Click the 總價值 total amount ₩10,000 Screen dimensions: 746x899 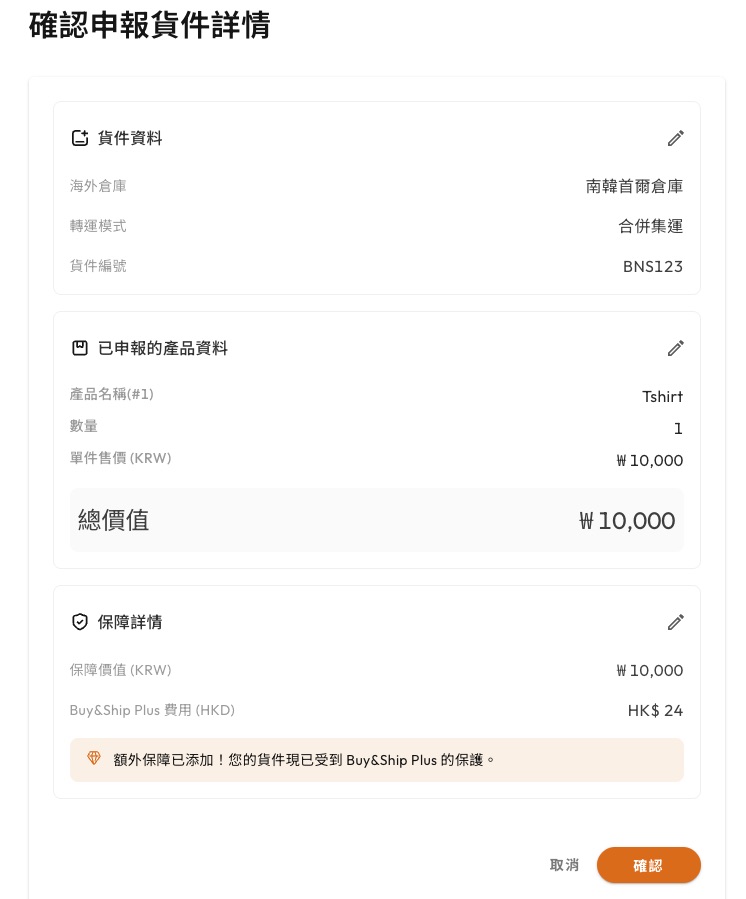627,521
